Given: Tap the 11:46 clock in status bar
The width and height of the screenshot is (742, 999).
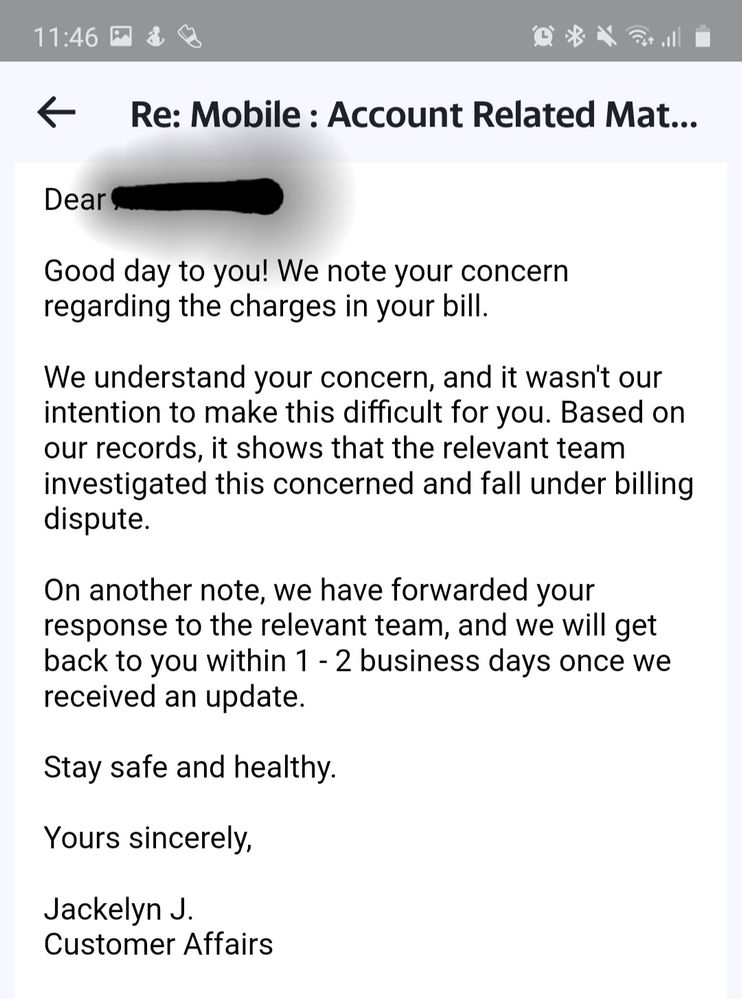Looking at the screenshot, I should pyautogui.click(x=66, y=38).
